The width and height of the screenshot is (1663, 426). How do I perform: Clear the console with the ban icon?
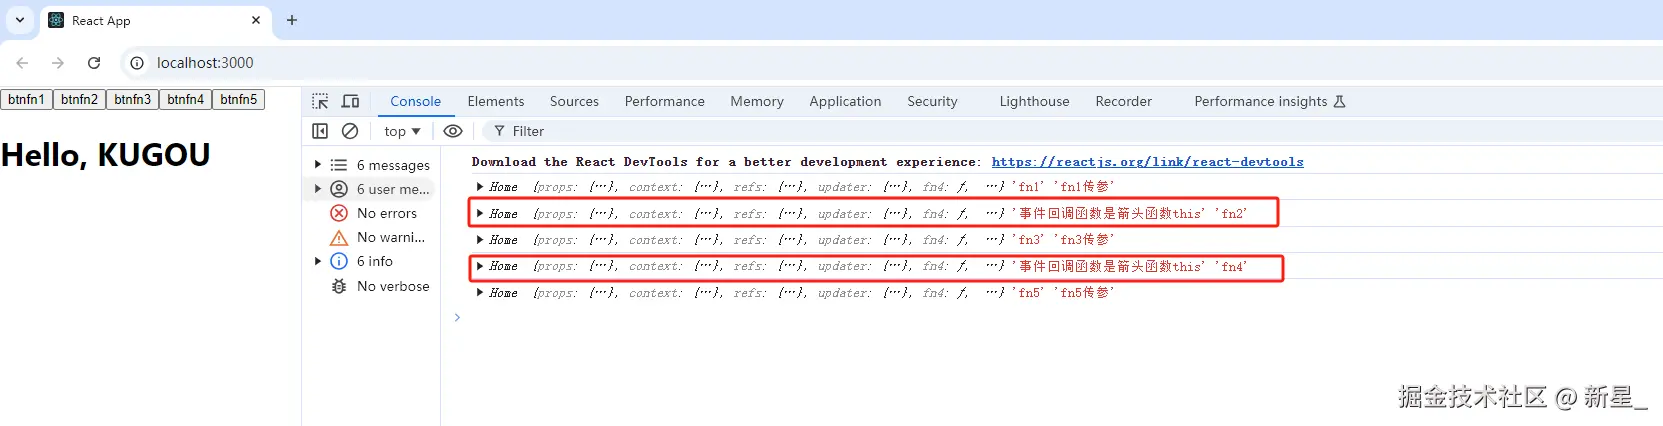(350, 131)
